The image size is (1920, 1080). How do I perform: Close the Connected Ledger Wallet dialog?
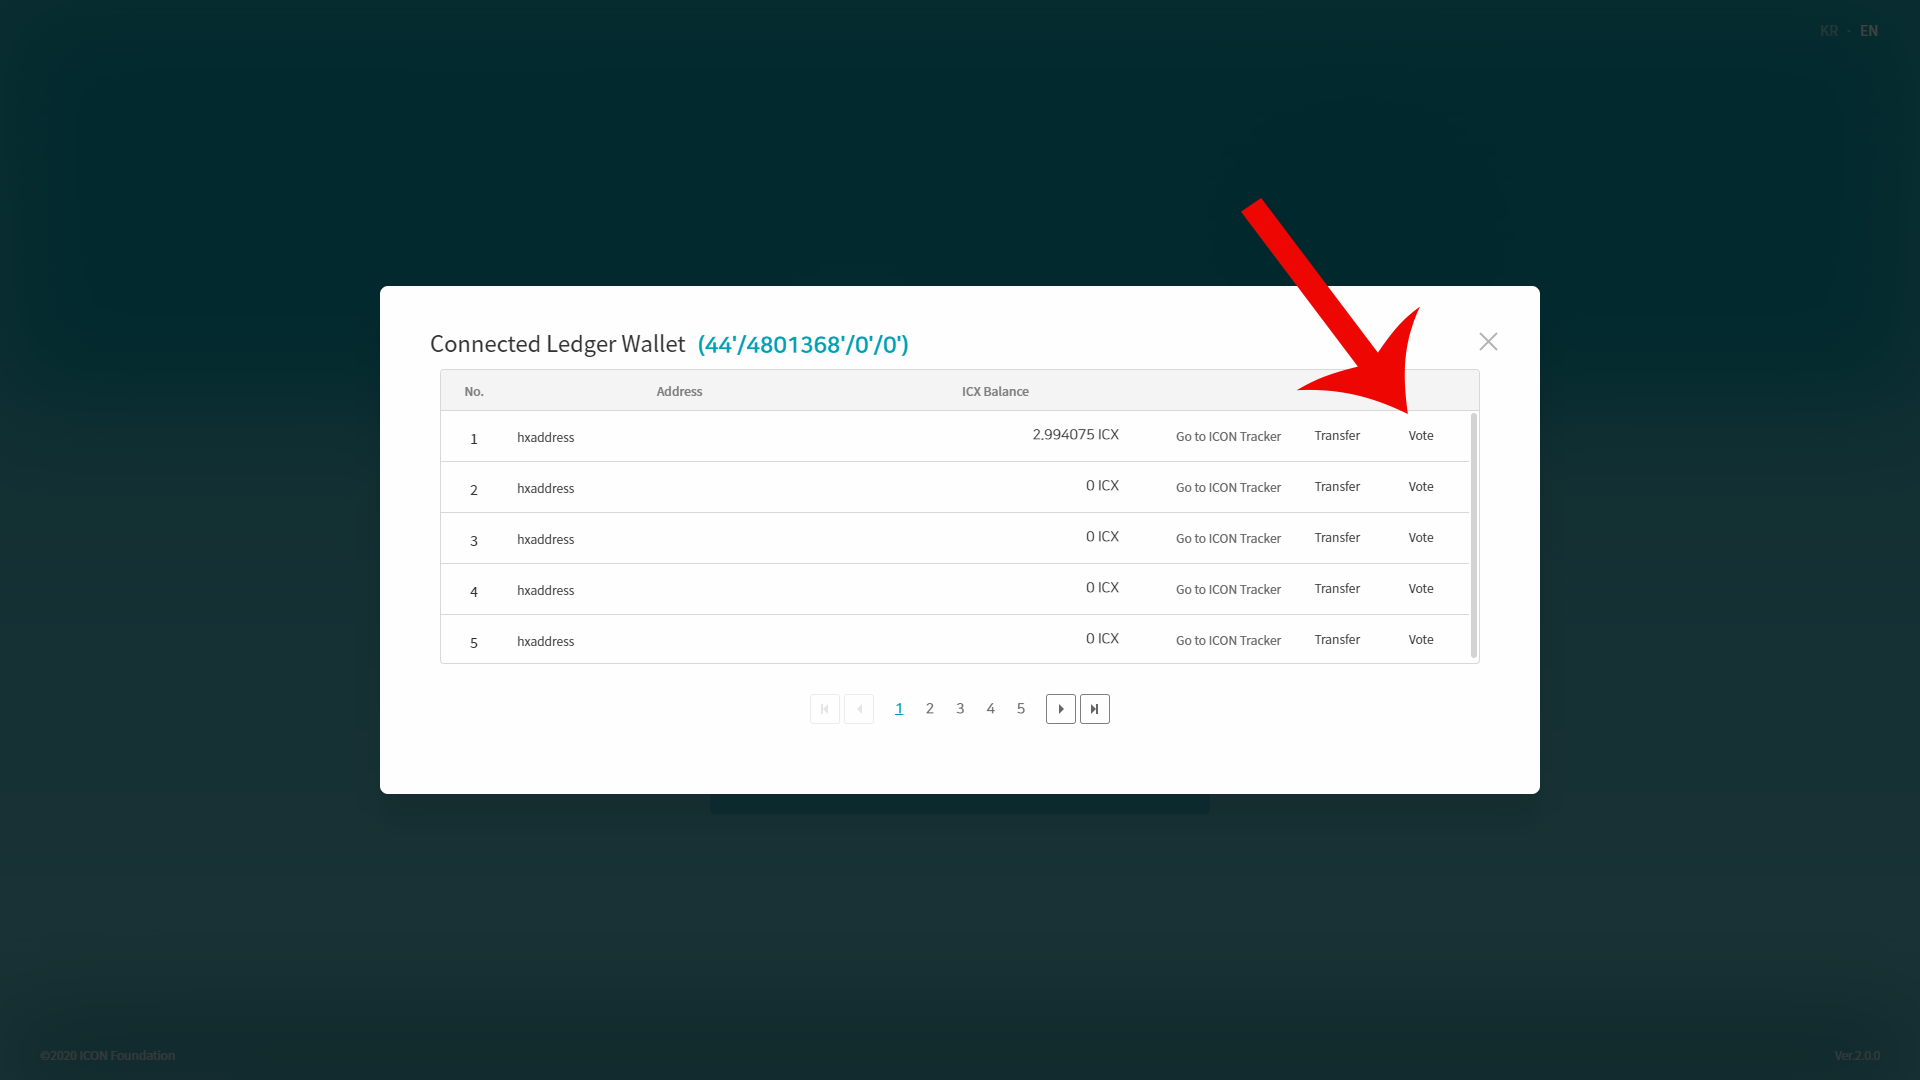pos(1488,342)
